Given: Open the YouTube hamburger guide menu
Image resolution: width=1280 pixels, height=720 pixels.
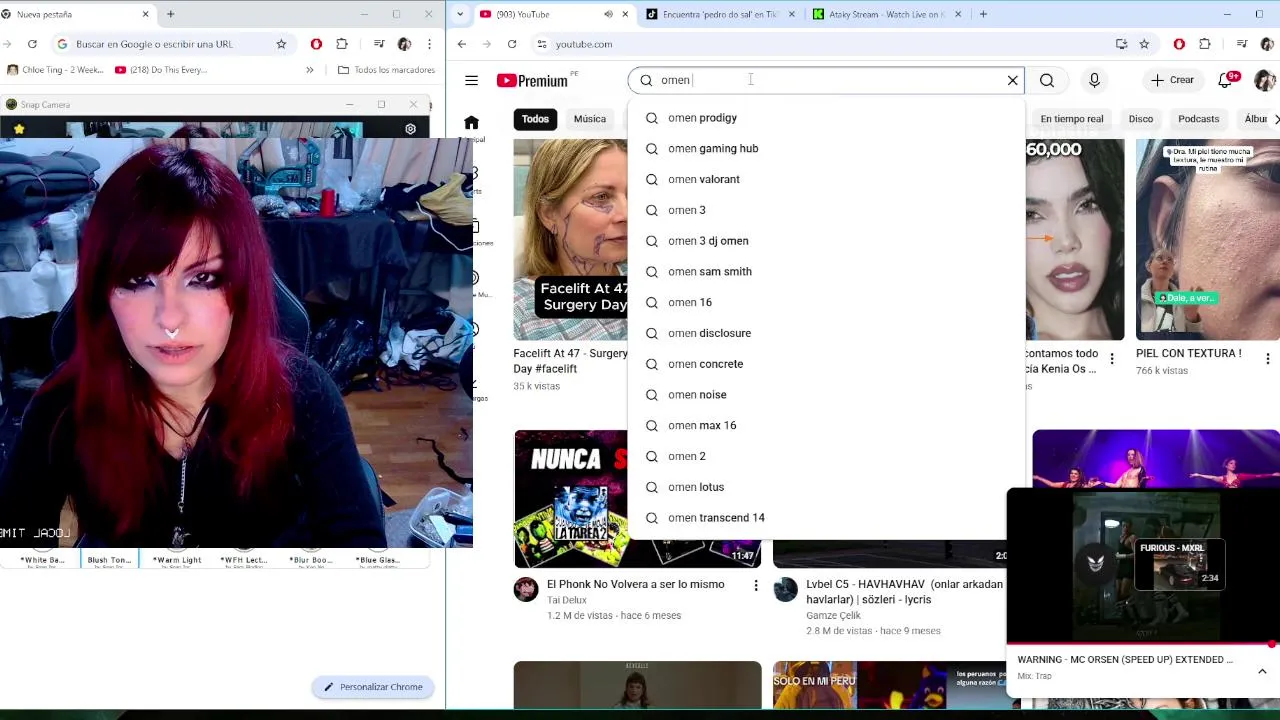Looking at the screenshot, I should pos(471,81).
